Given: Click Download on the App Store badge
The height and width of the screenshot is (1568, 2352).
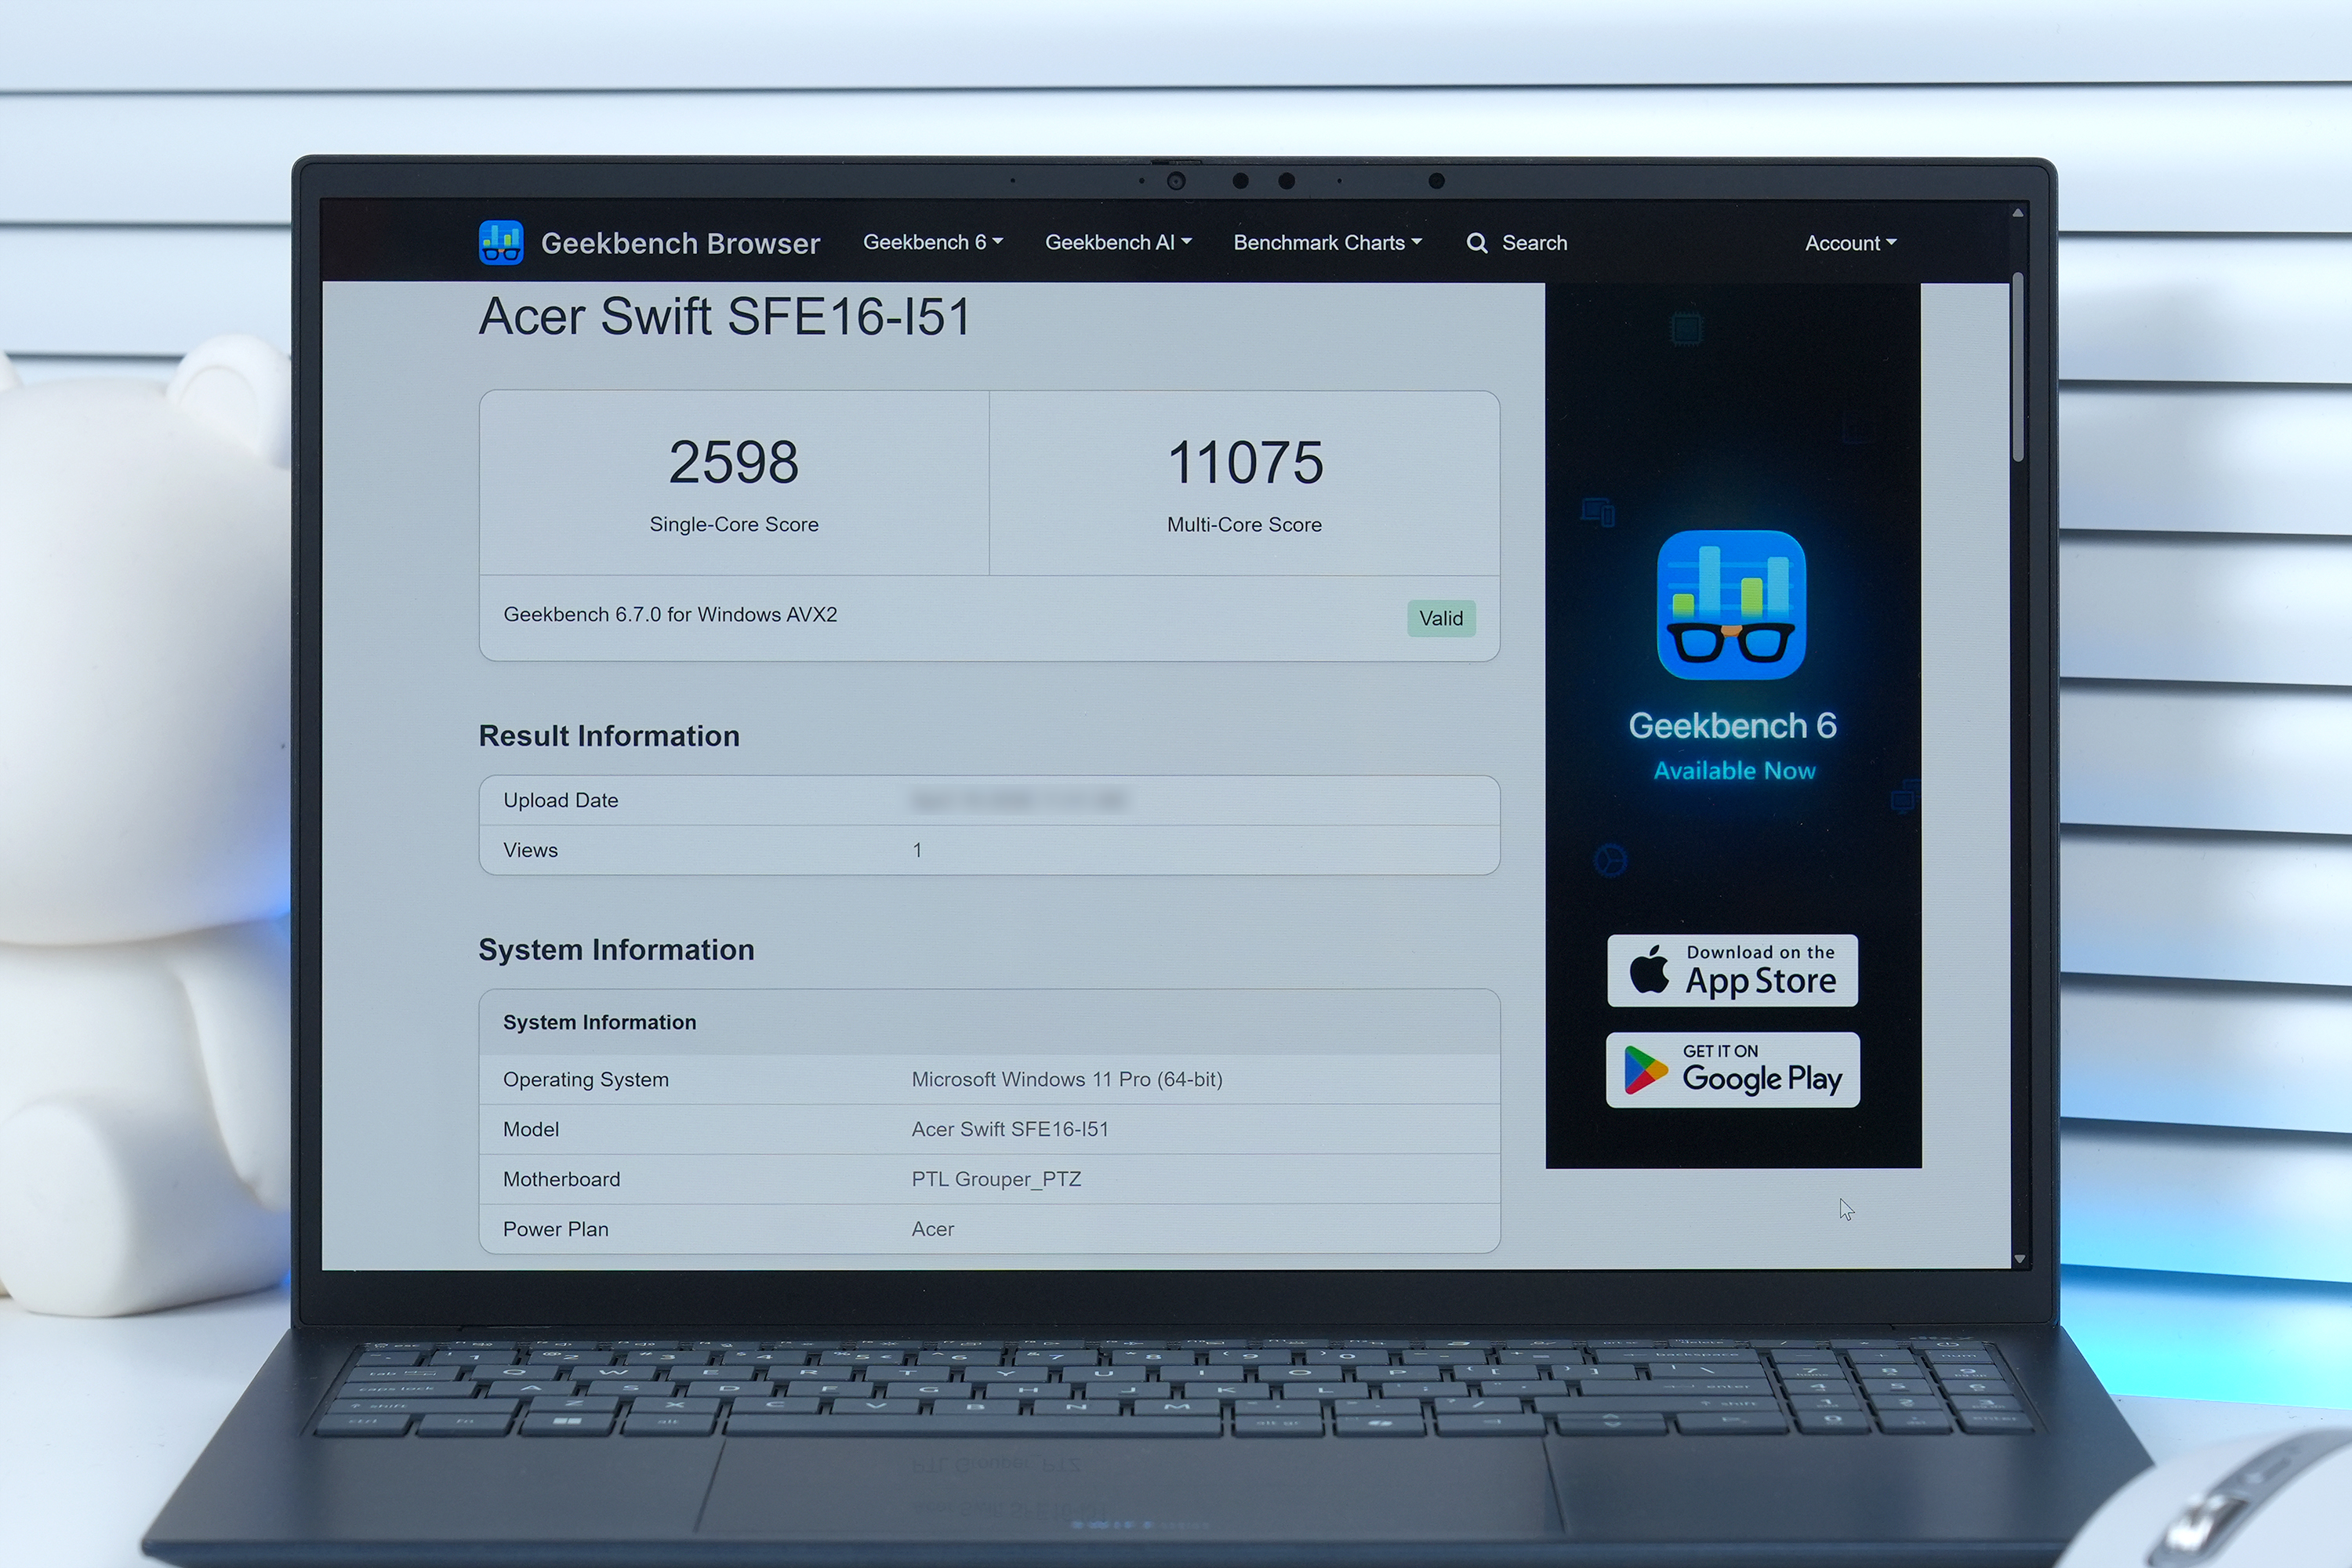Looking at the screenshot, I should [1732, 970].
